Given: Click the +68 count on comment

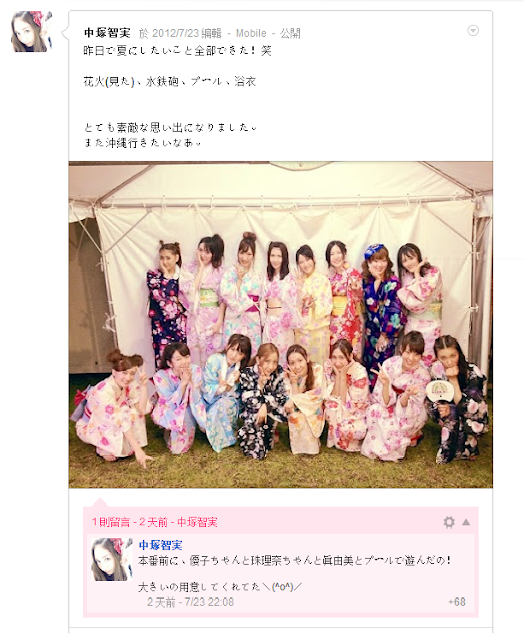Looking at the screenshot, I should coord(457,602).
